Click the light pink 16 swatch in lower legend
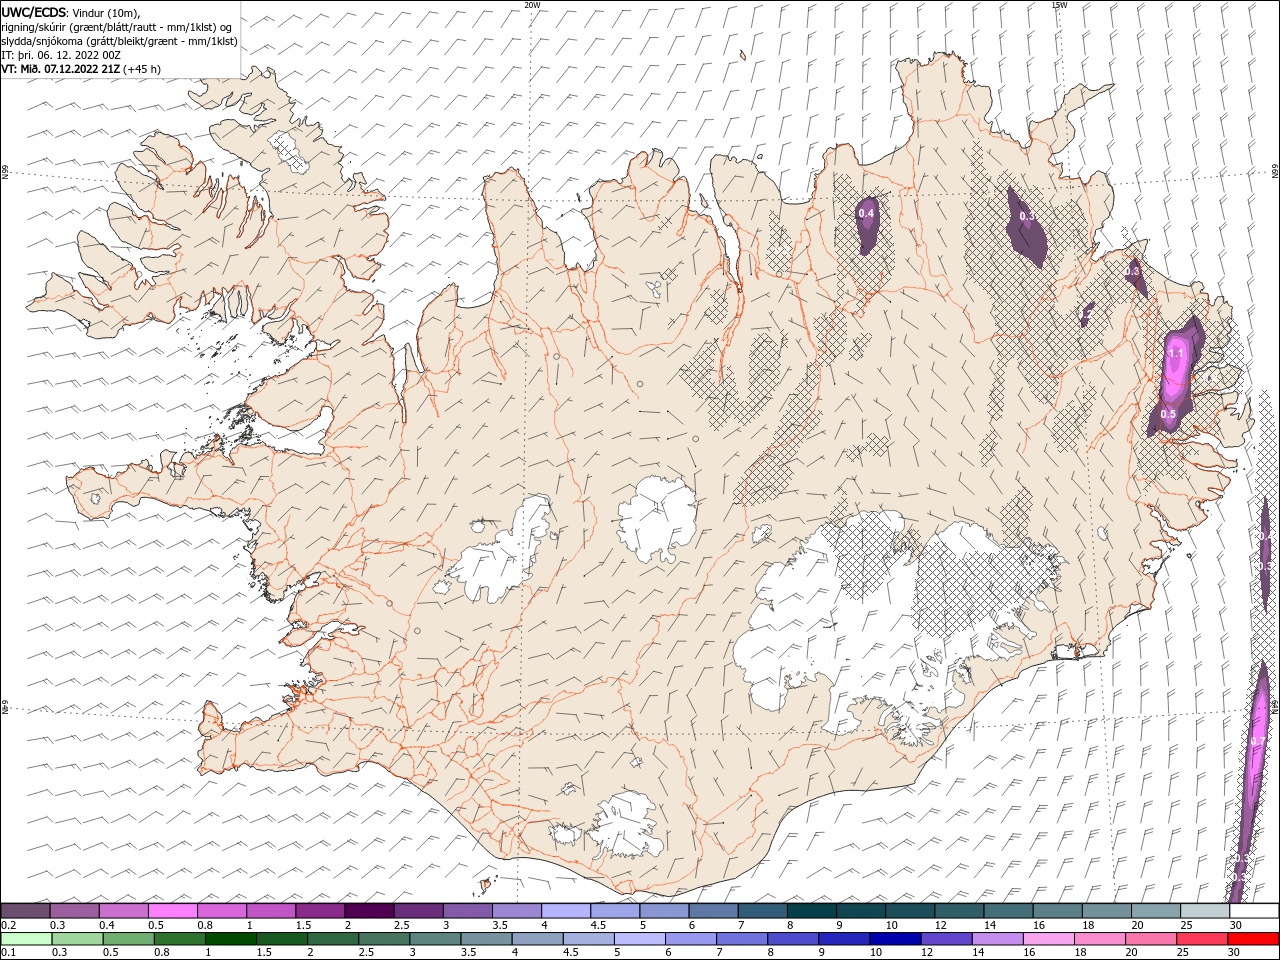The image size is (1280, 960). (1049, 939)
